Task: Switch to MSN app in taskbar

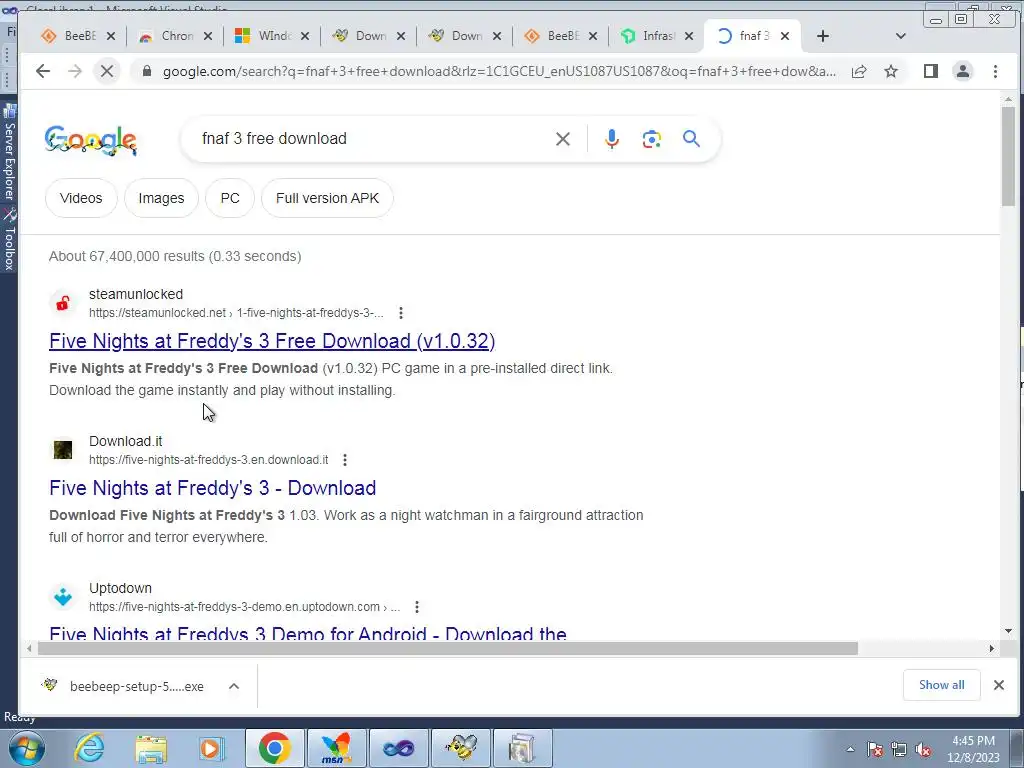Action: (x=336, y=748)
